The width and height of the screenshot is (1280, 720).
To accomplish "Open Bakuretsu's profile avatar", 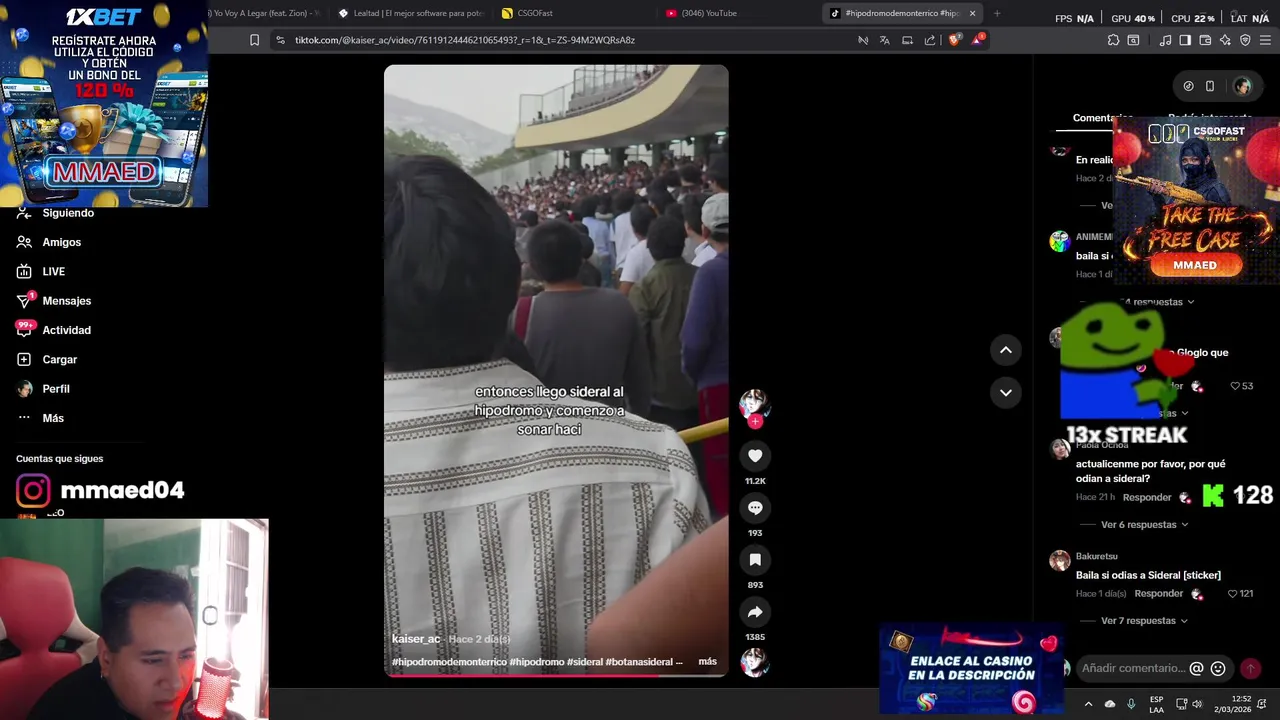I will tap(1059, 561).
